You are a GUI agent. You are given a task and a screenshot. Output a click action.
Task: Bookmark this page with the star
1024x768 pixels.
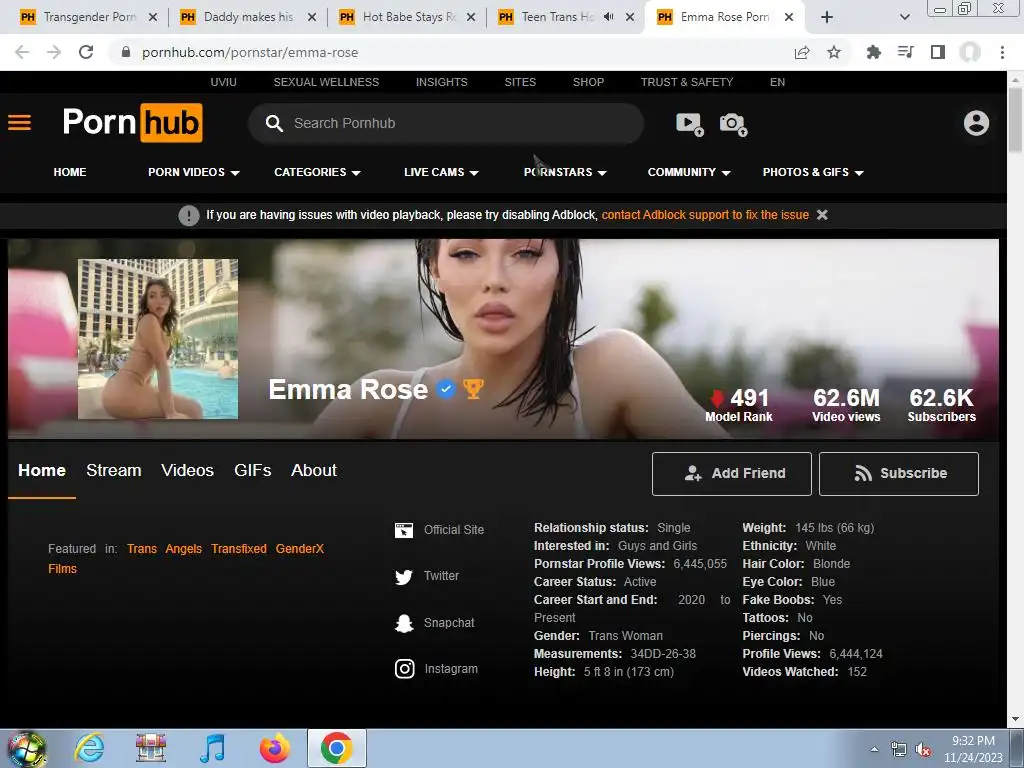[834, 52]
